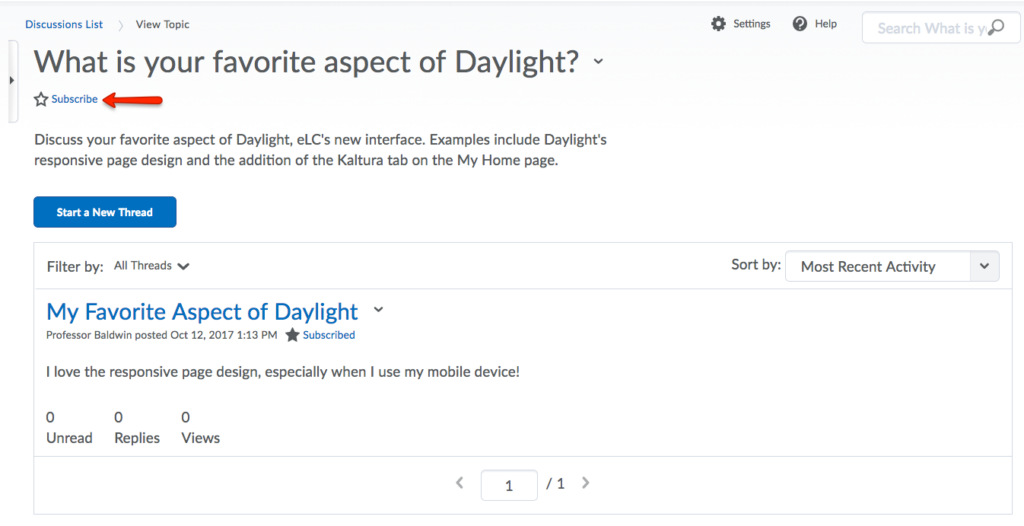The image size is (1024, 526).
Task: Open the Settings menu item
Action: coord(752,24)
